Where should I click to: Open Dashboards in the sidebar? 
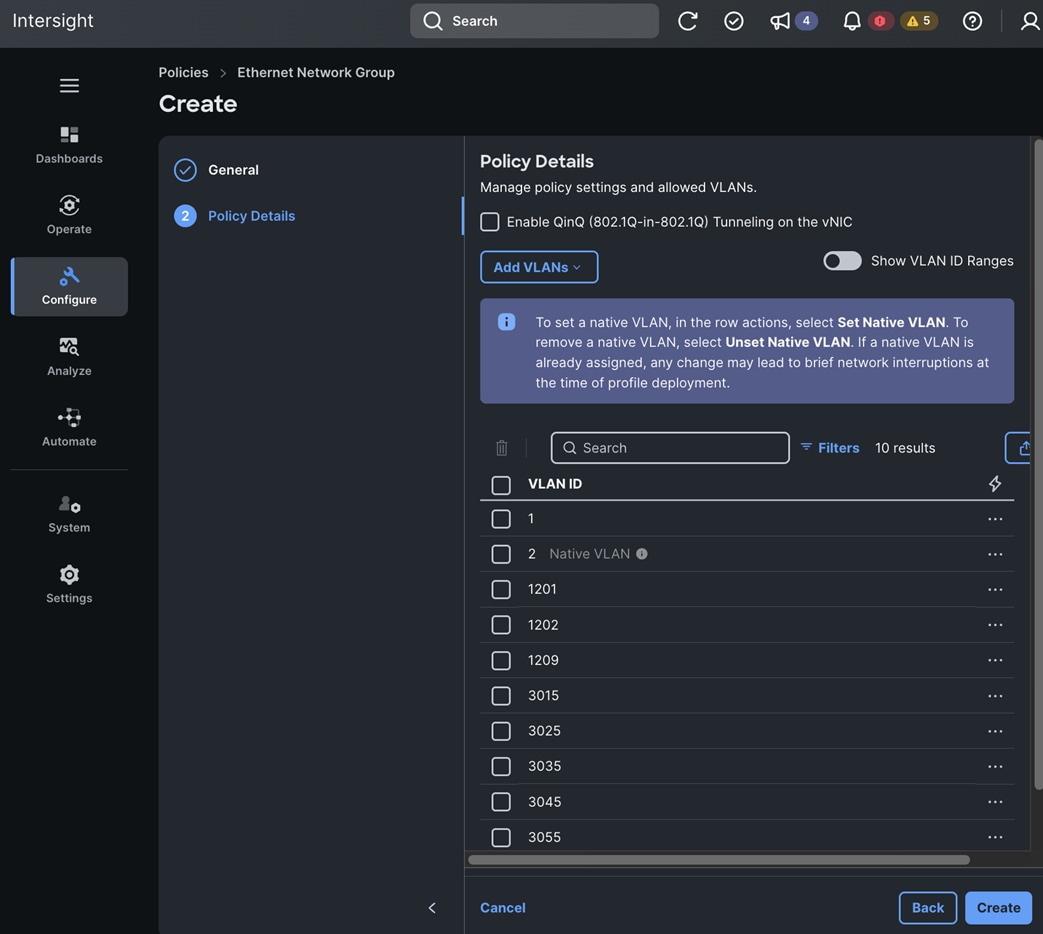pyautogui.click(x=69, y=144)
